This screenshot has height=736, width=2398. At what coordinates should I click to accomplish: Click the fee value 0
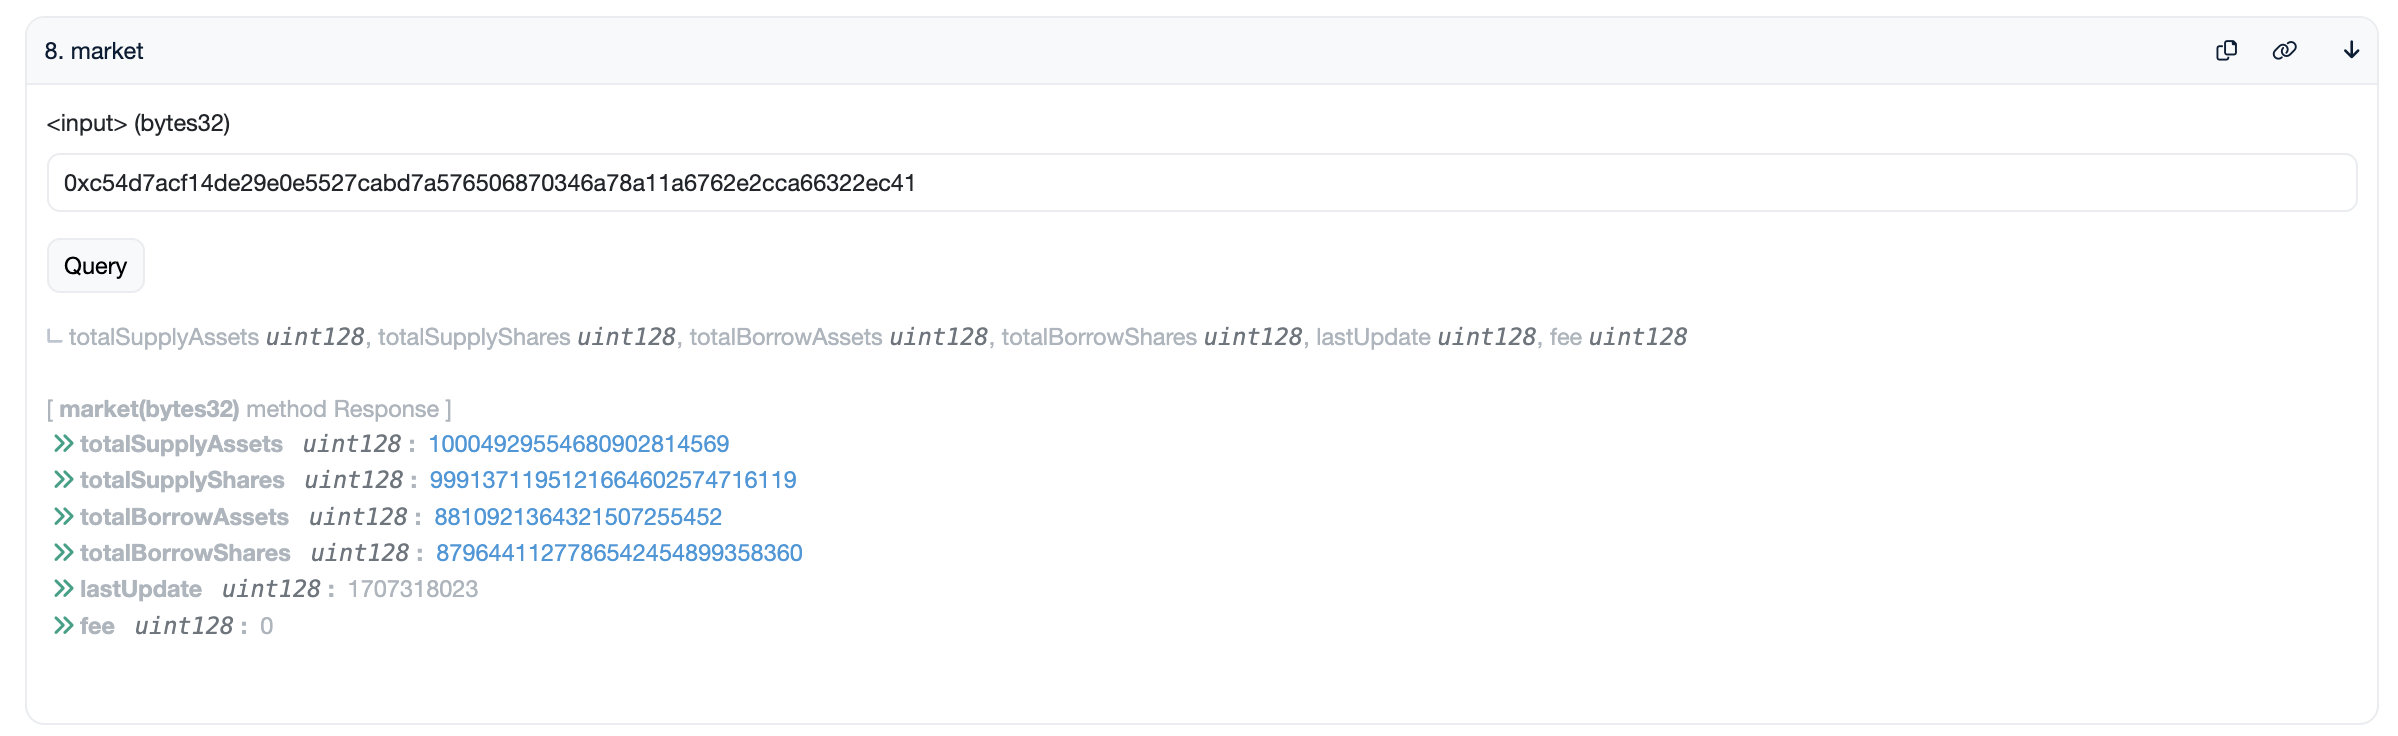pos(266,626)
